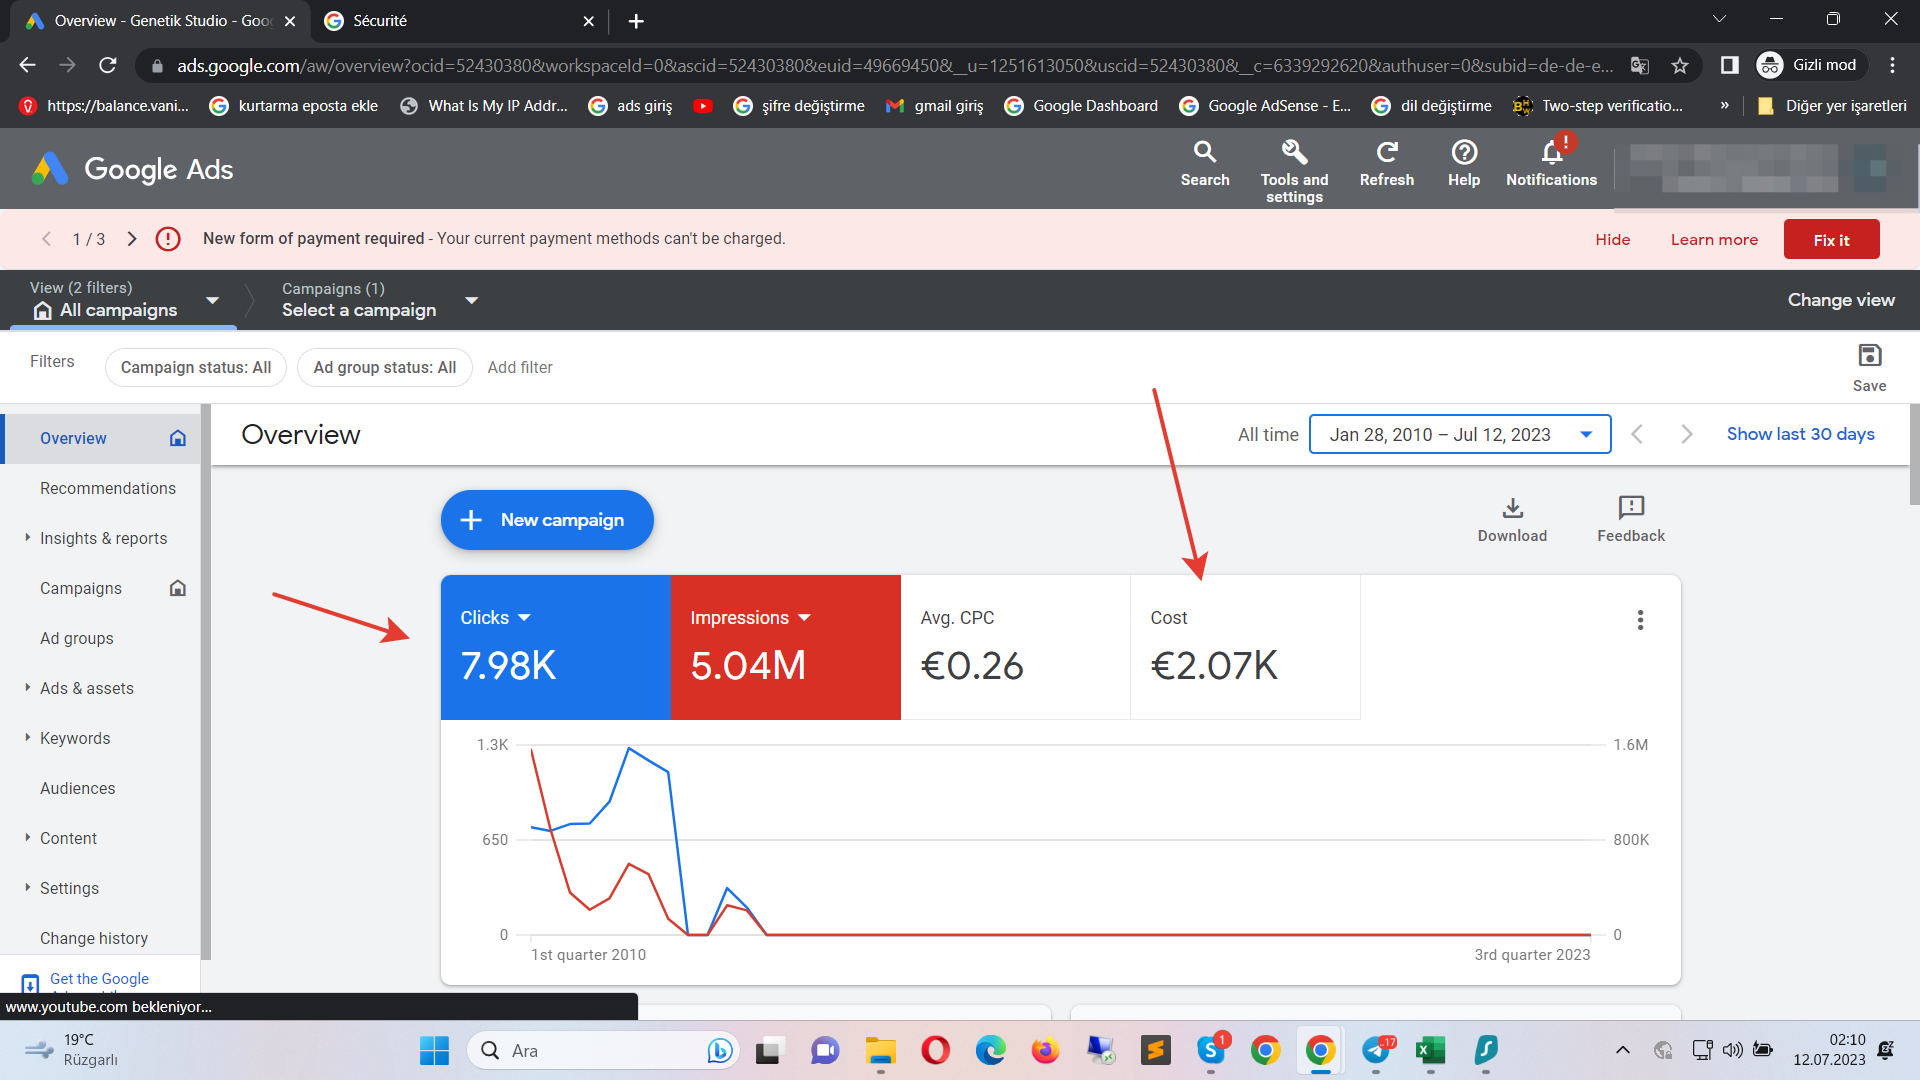This screenshot has width=1920, height=1080.
Task: Open Telegram from the taskbar
Action: tap(1377, 1050)
